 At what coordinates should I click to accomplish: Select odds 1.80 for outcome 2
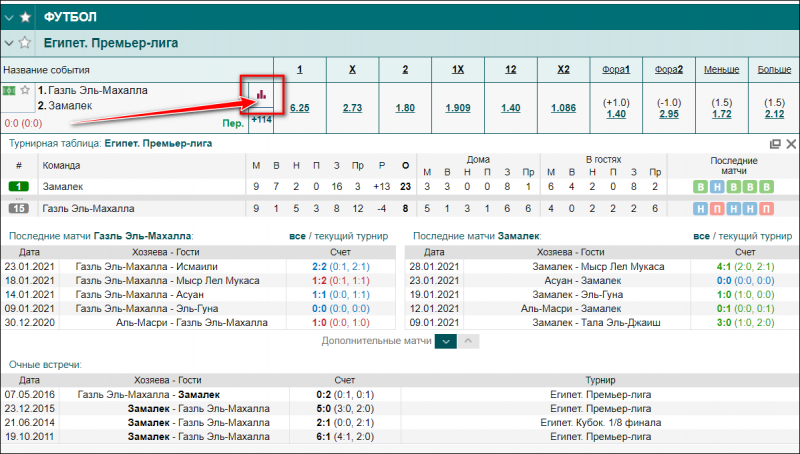405,108
